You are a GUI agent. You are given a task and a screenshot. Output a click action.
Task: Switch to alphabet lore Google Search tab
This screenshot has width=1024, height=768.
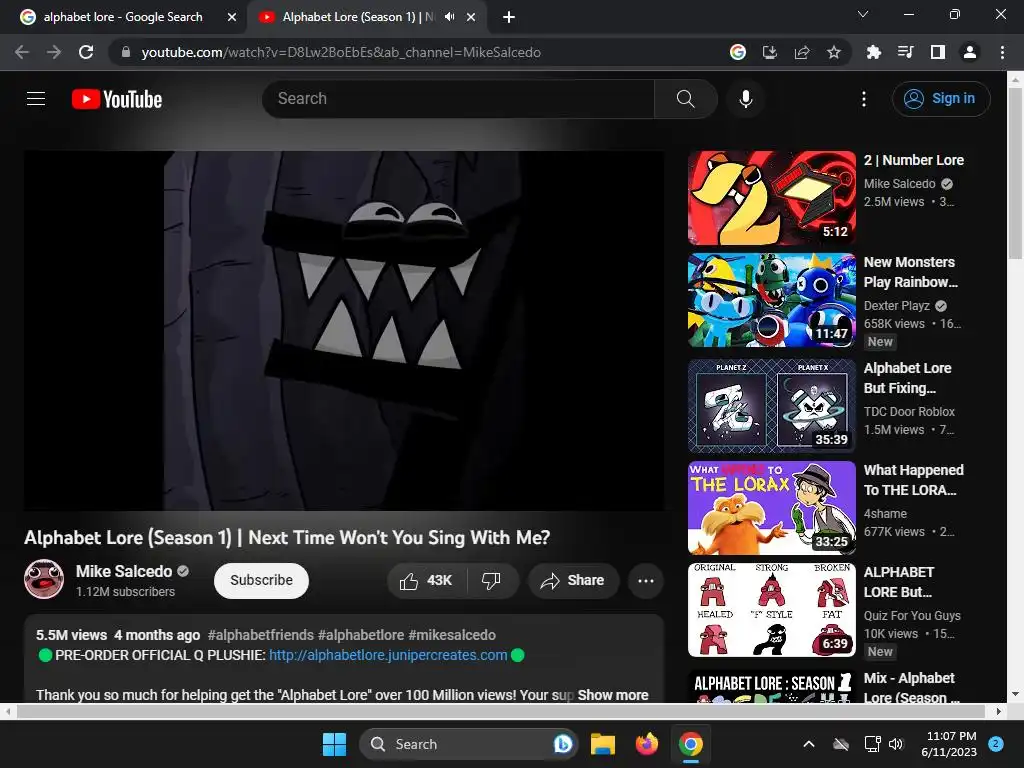122,17
